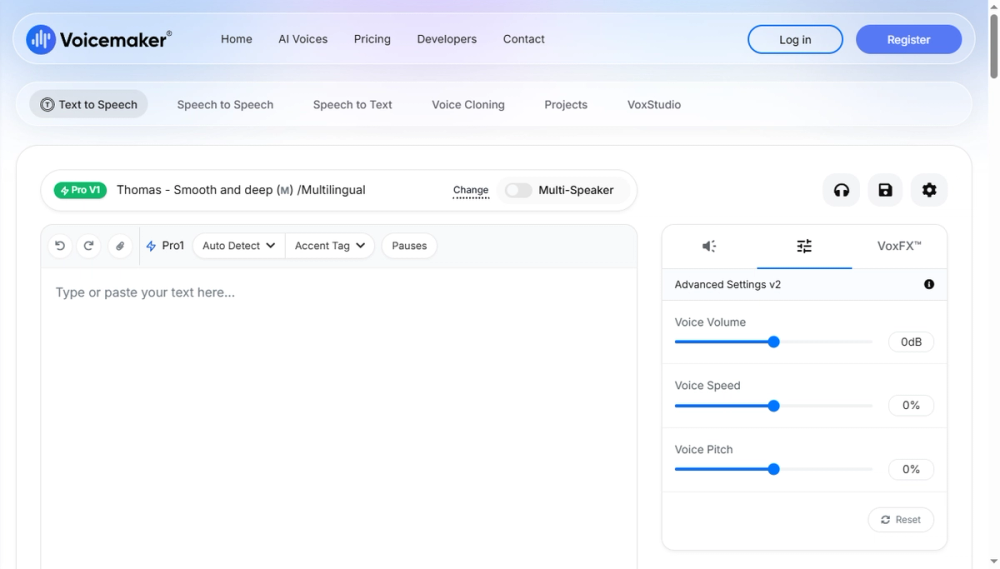This screenshot has width=1000, height=569.
Task: Click the paperclip attachment icon
Action: pyautogui.click(x=120, y=246)
